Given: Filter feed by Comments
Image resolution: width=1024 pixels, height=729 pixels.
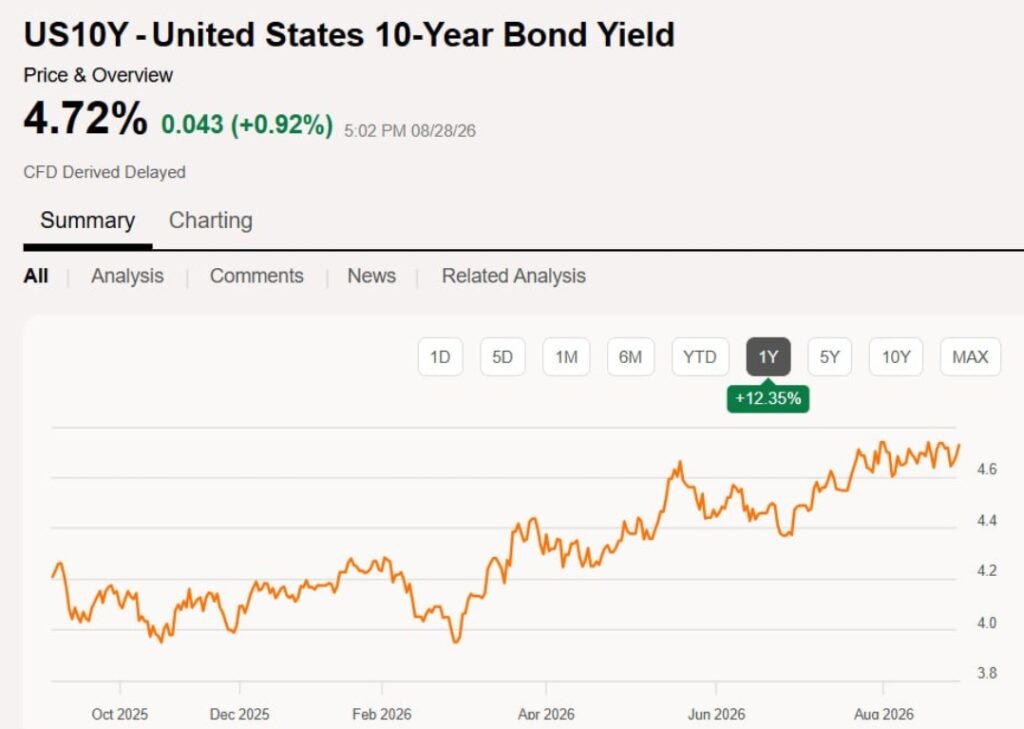Looking at the screenshot, I should click(x=257, y=276).
